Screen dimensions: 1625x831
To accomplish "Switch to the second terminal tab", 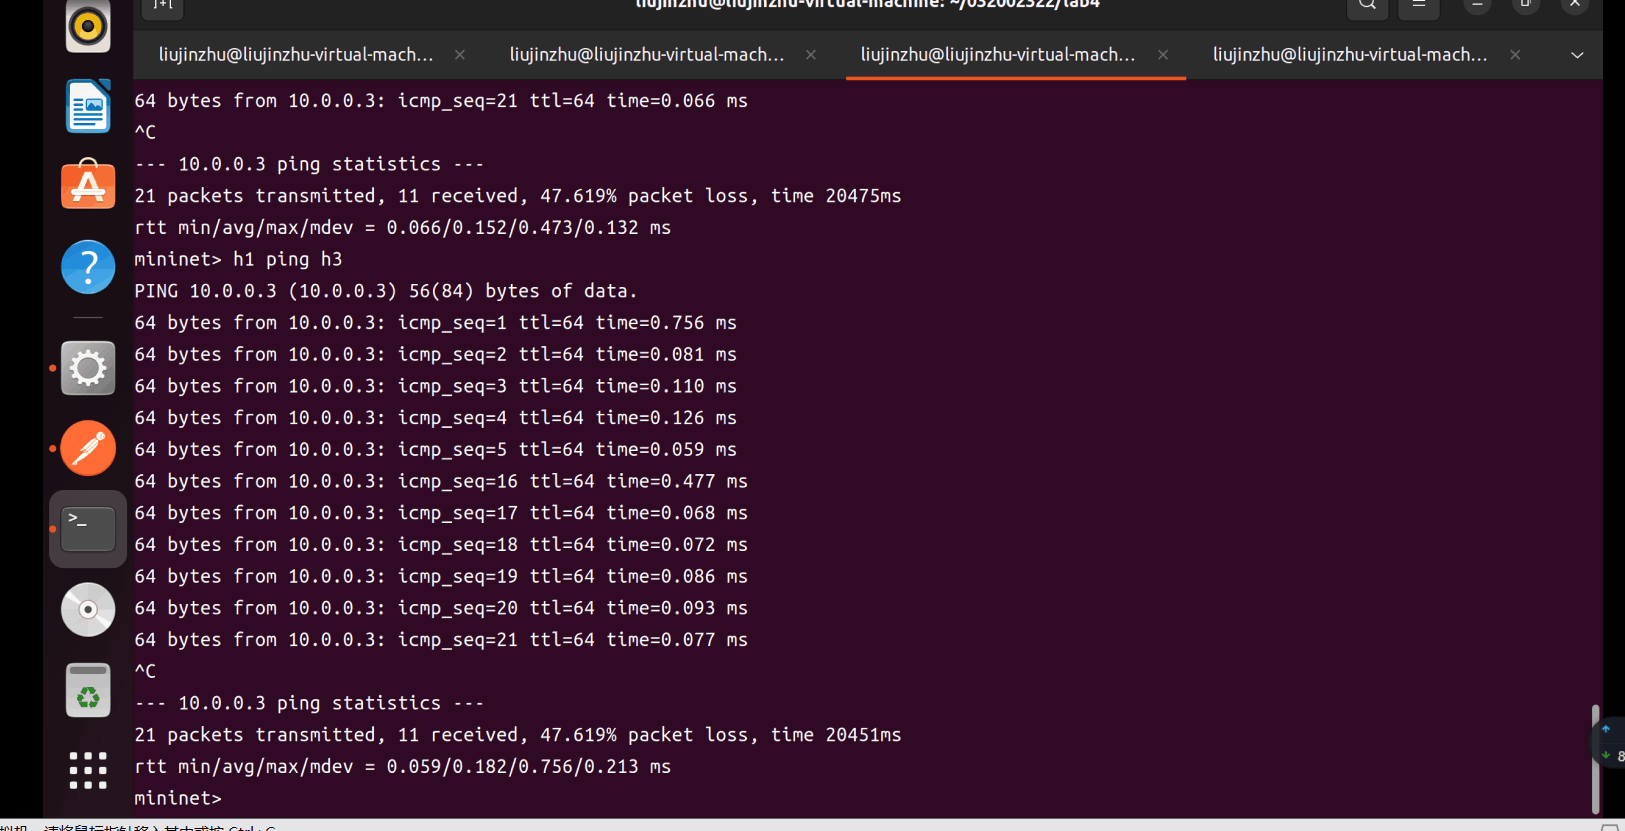I will tap(647, 55).
